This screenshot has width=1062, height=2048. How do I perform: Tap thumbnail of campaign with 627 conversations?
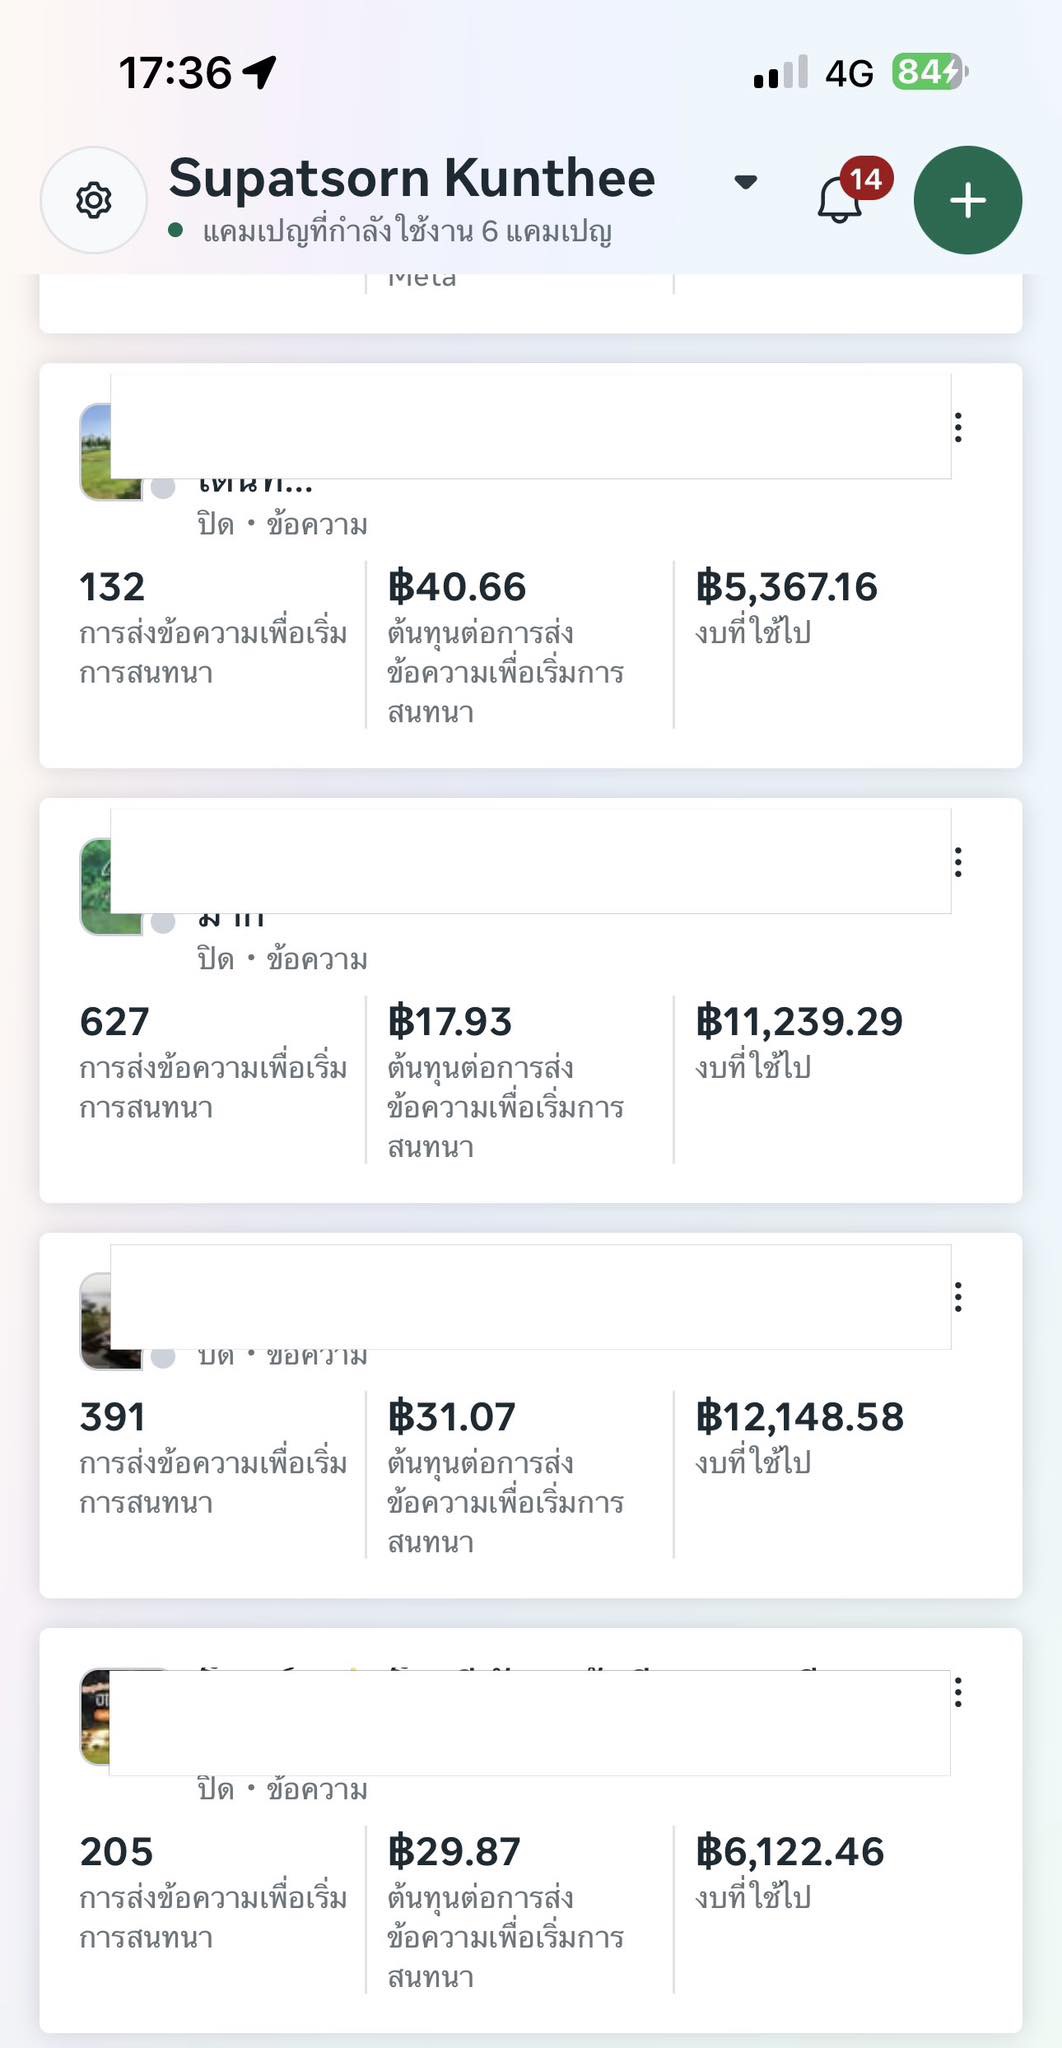pos(96,887)
